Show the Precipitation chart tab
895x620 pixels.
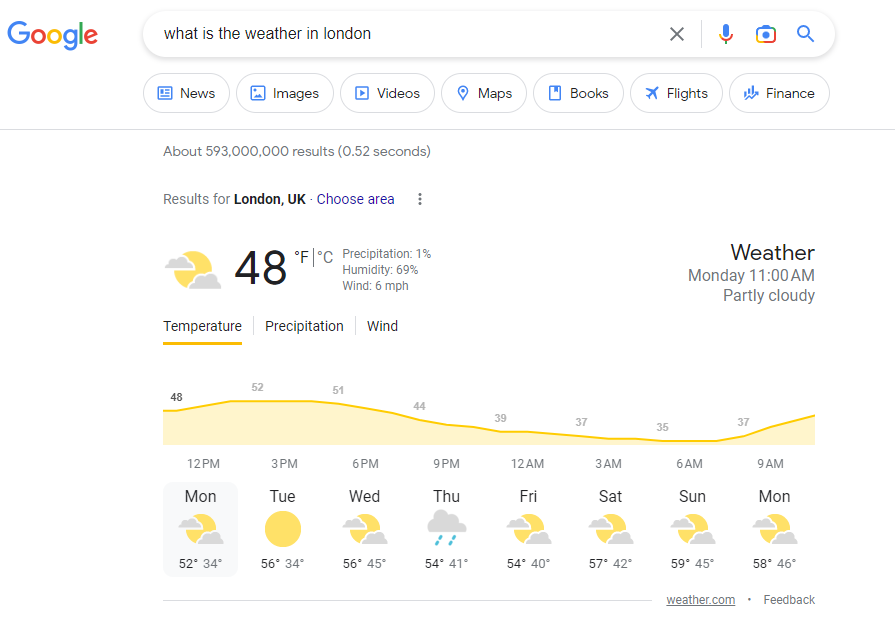pyautogui.click(x=304, y=326)
